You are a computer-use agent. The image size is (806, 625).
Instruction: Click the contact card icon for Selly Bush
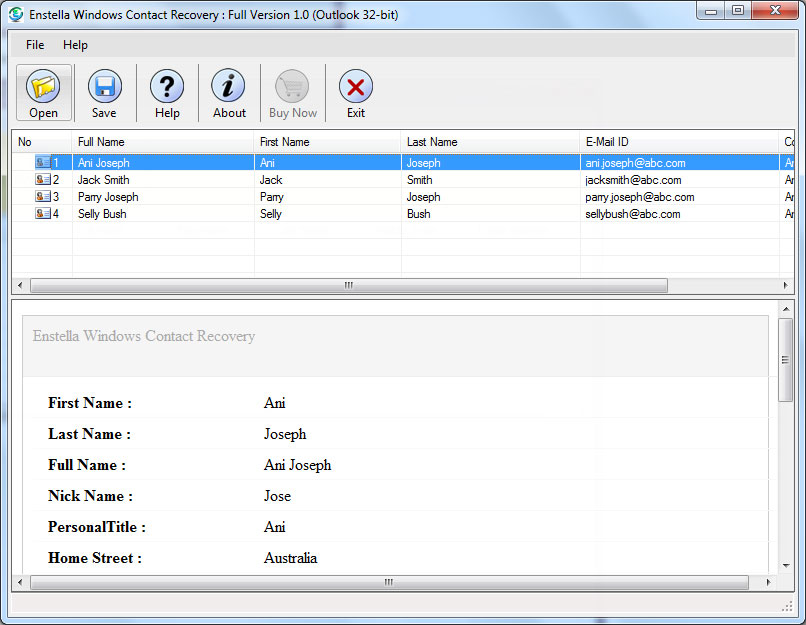pos(43,214)
